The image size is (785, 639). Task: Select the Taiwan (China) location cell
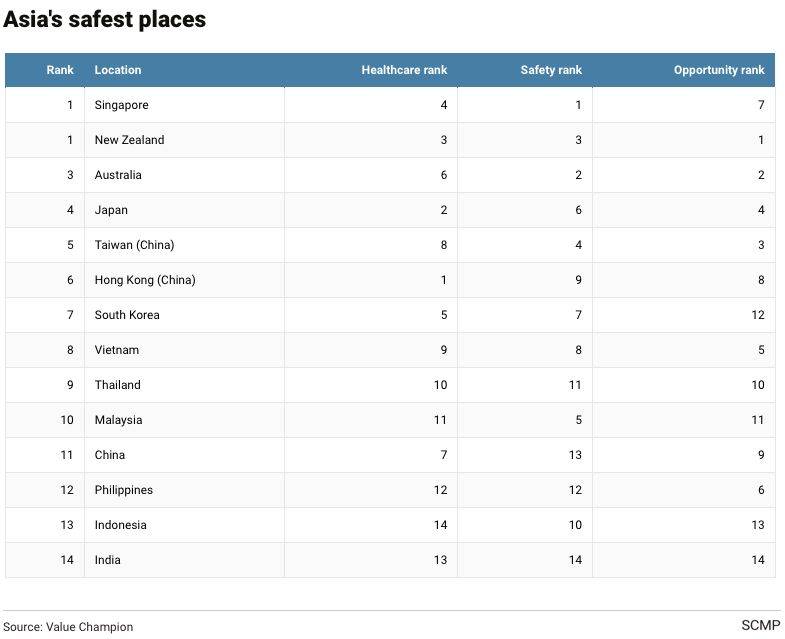[134, 245]
